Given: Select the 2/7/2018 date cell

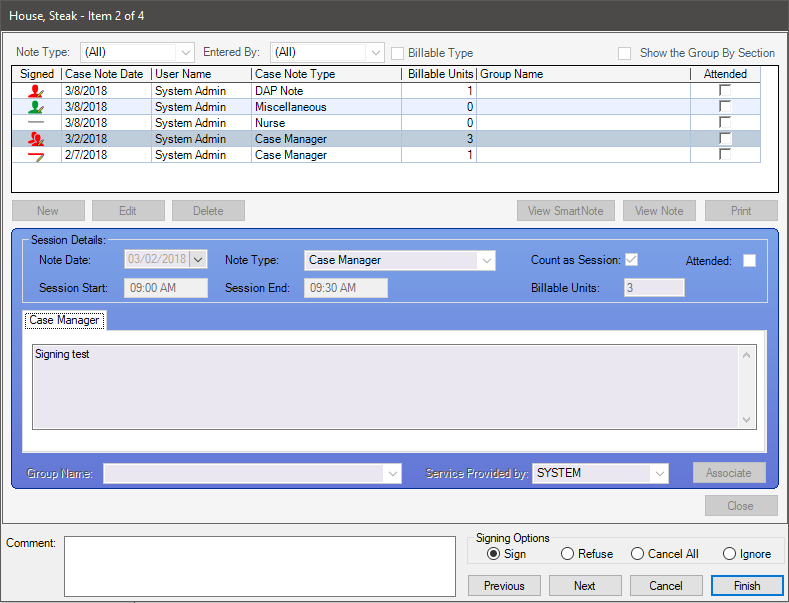Looking at the screenshot, I should point(106,155).
